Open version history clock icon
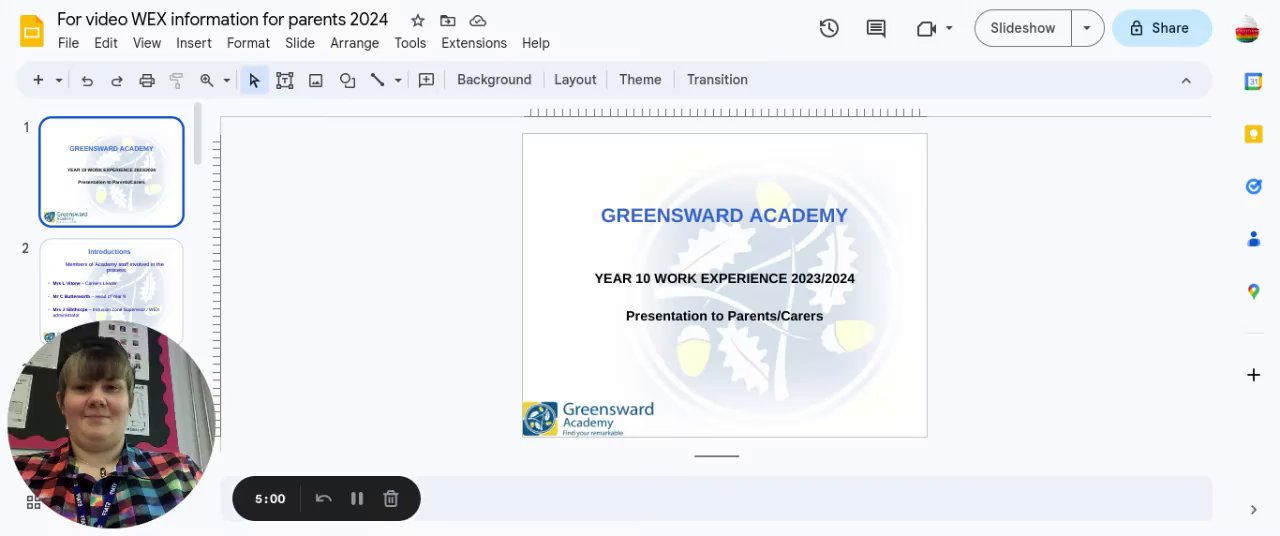1280x536 pixels. coord(829,28)
